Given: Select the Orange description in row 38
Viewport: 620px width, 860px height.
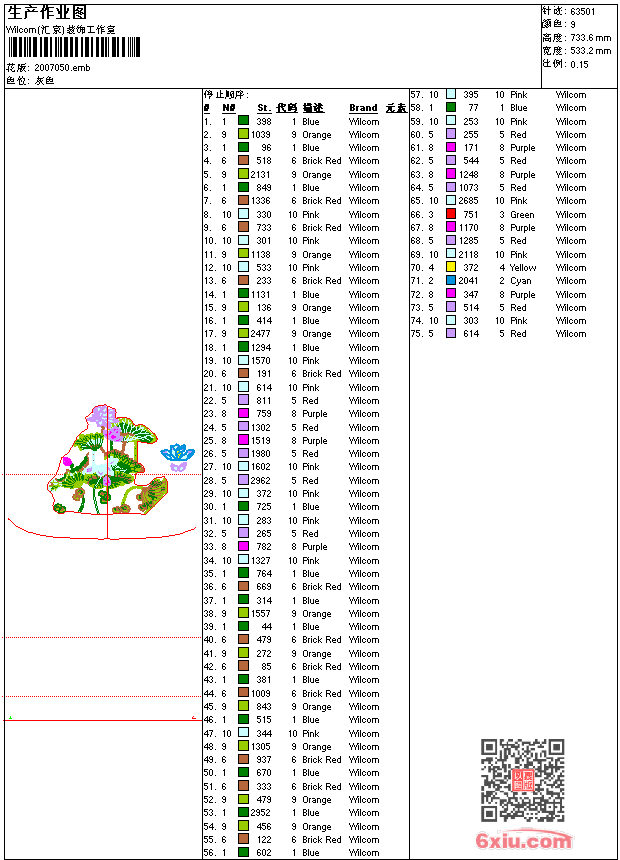Looking at the screenshot, I should pyautogui.click(x=317, y=614).
